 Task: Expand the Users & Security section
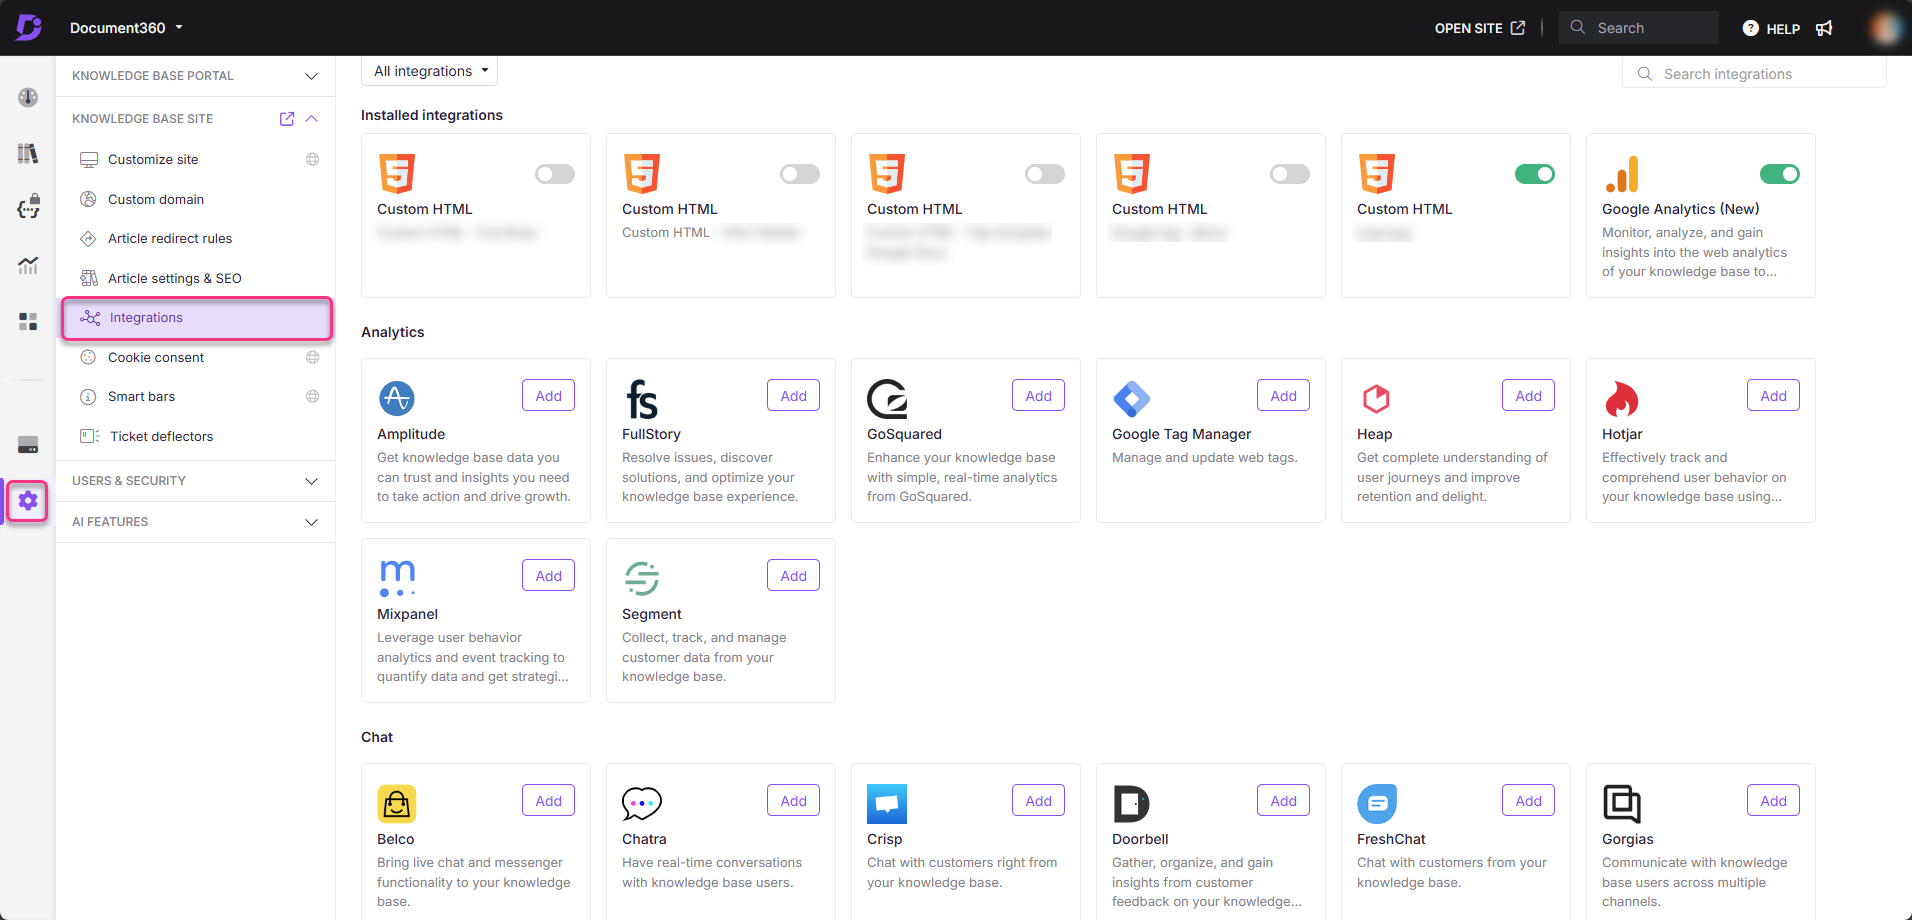tap(196, 481)
